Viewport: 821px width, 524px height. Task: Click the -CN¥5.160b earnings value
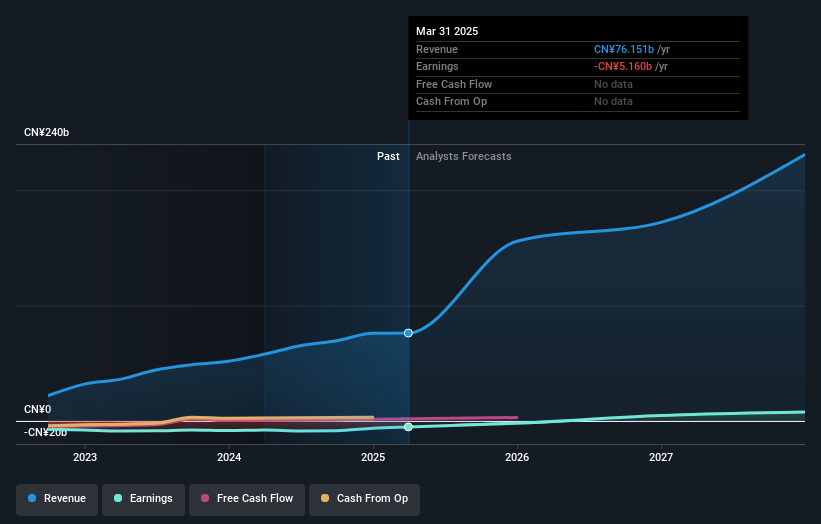pyautogui.click(x=623, y=66)
